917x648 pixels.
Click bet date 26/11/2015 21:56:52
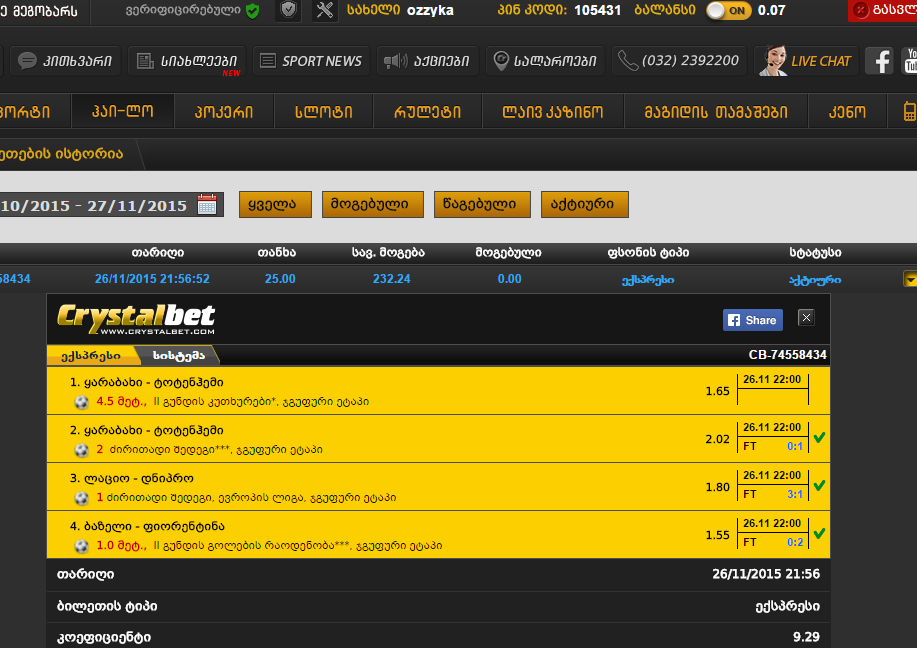point(152,279)
